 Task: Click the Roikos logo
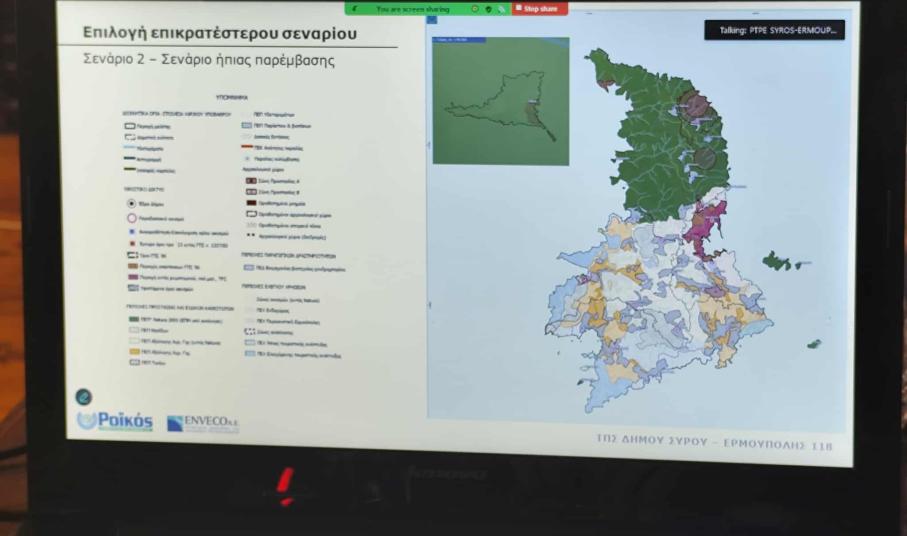(x=115, y=422)
